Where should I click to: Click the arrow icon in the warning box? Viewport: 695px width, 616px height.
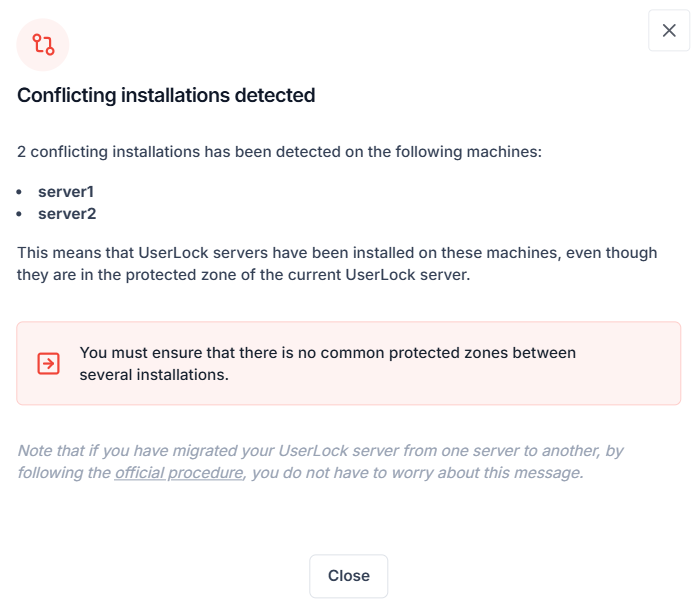tap(48, 363)
